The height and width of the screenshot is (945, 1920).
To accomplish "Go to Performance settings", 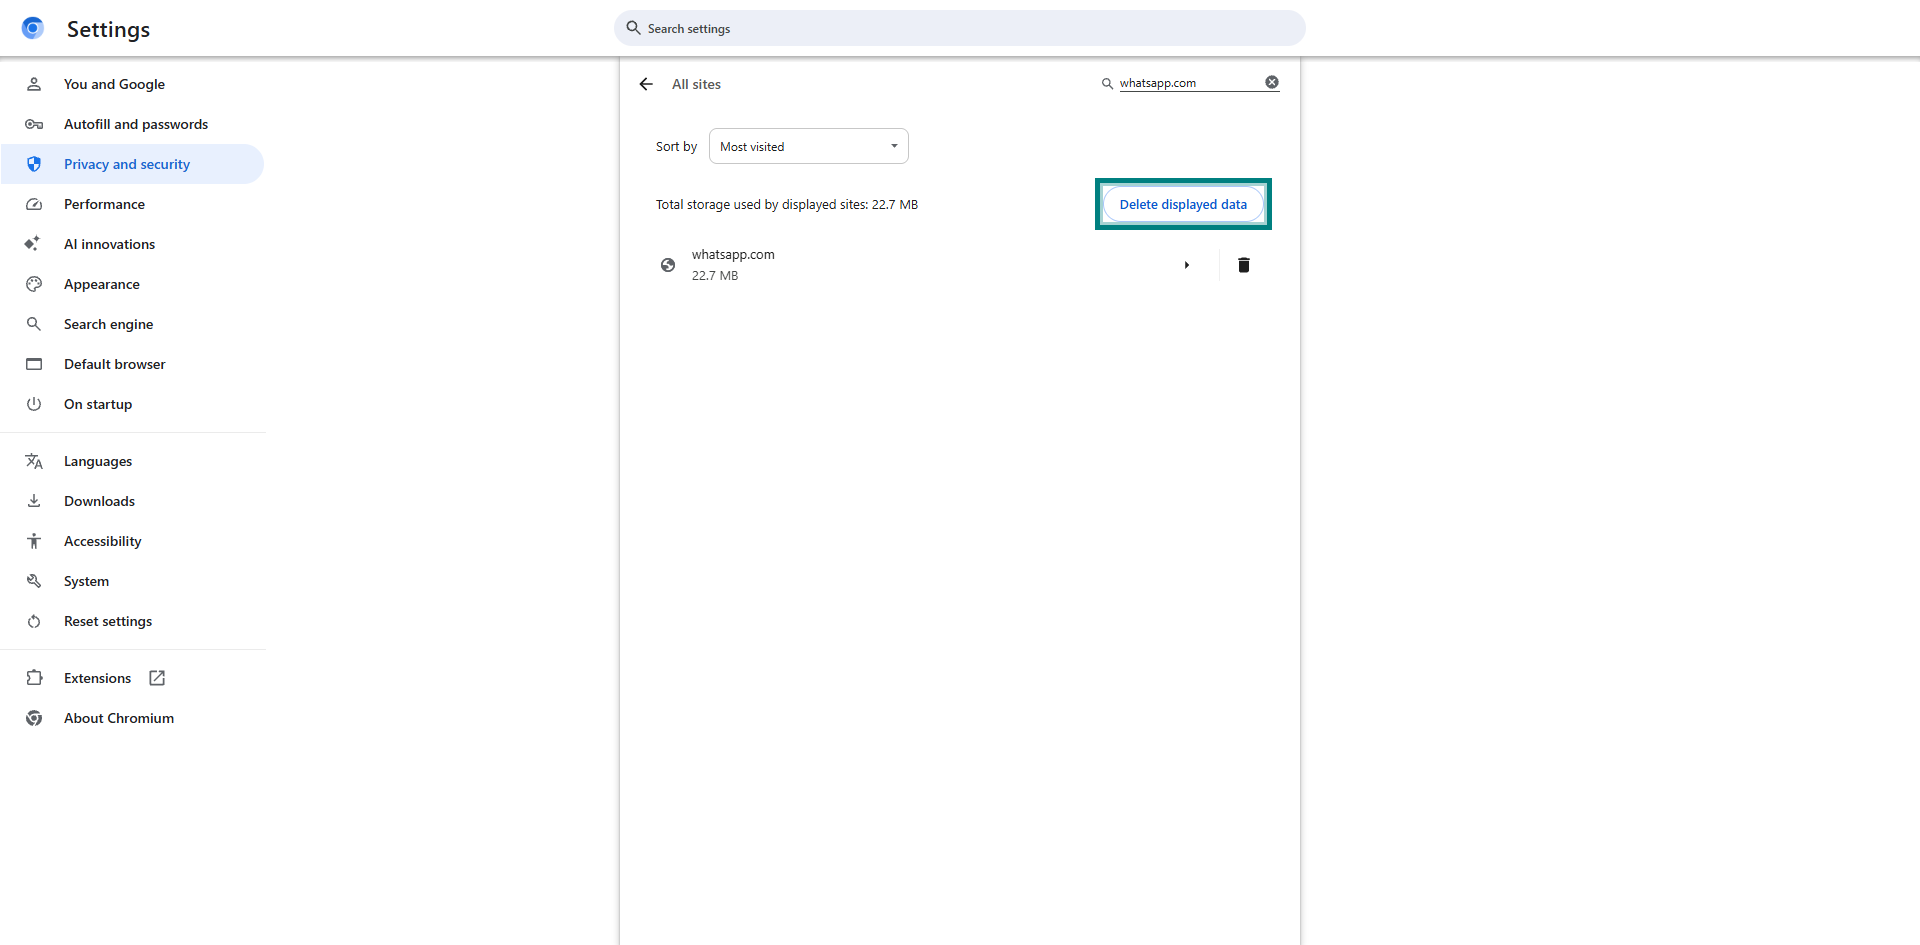I will [132, 204].
